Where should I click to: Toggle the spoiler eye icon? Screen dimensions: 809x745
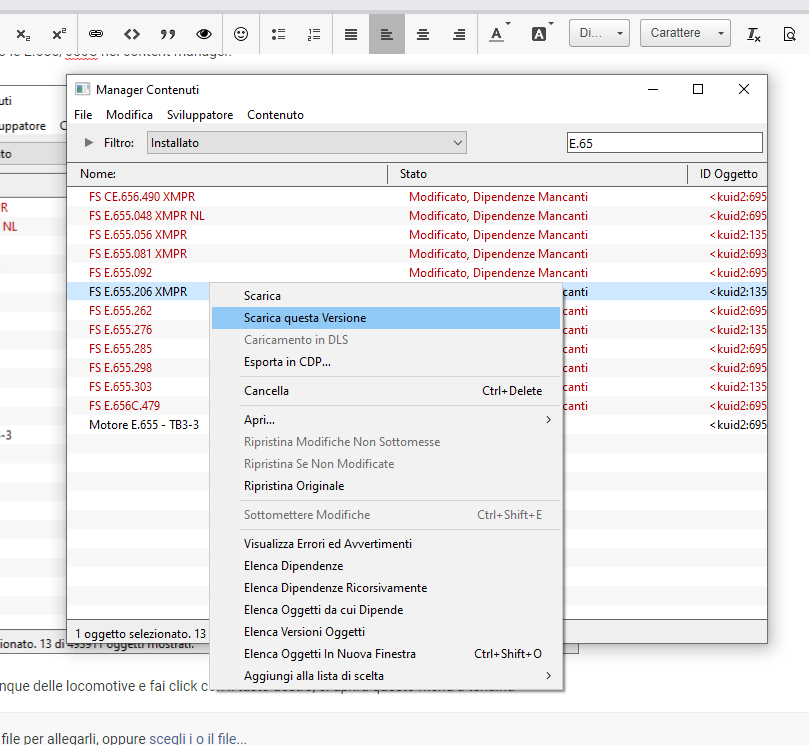coord(204,34)
